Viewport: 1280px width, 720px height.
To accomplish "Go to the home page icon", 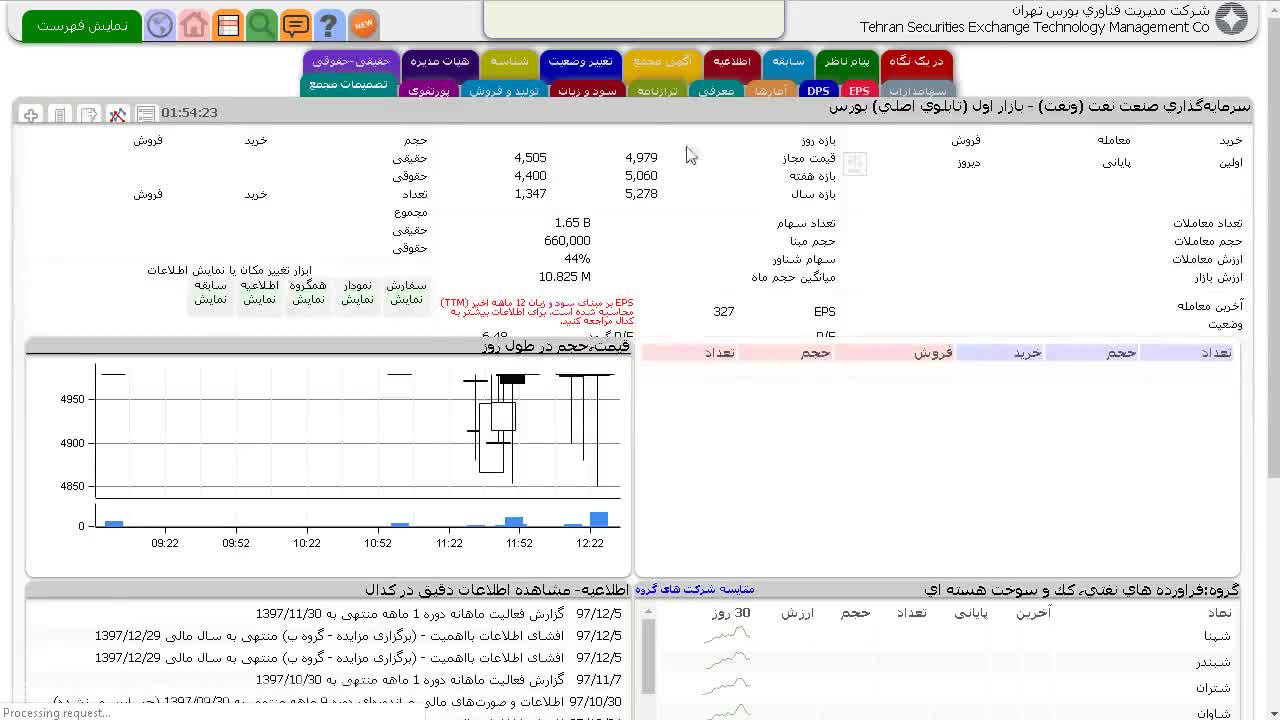I will tap(194, 25).
